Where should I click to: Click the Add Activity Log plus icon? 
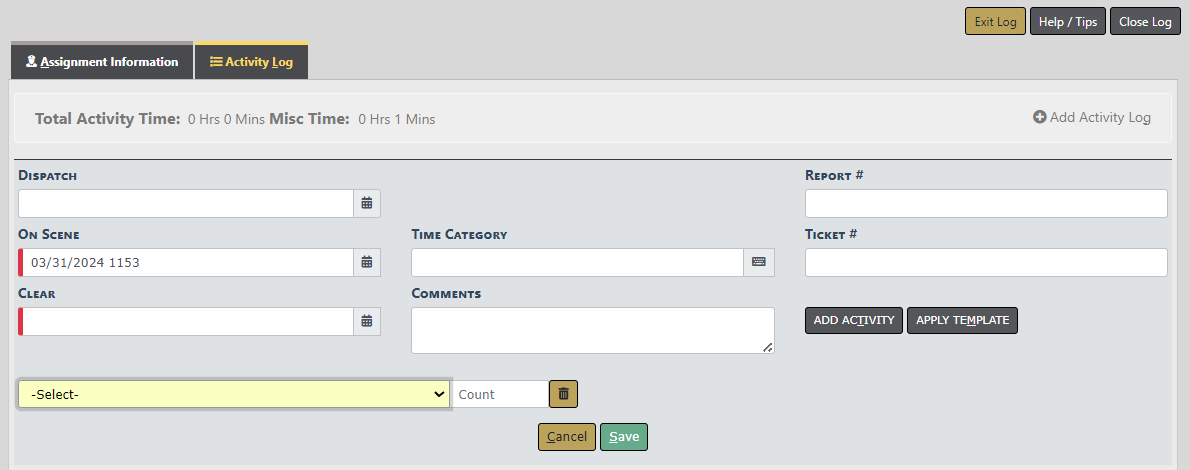point(1040,117)
